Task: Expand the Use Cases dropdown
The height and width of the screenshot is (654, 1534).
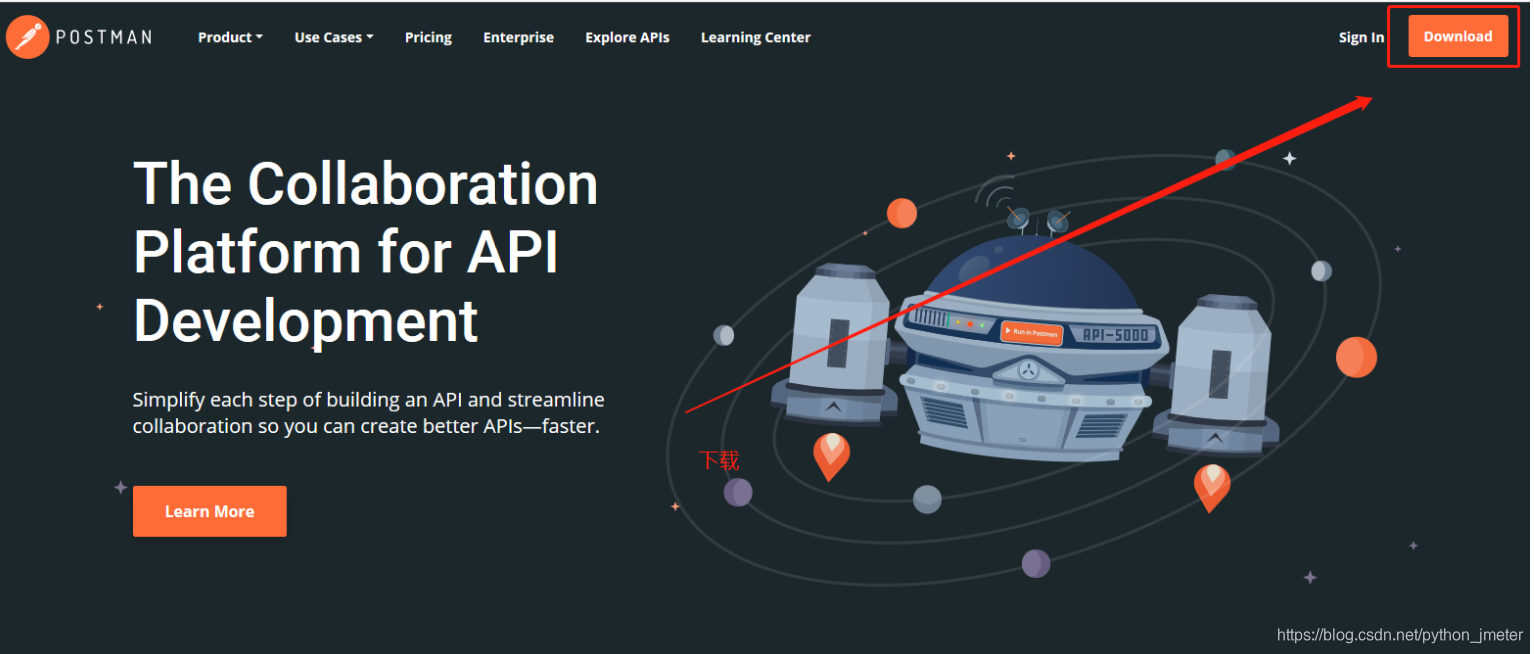Action: 334,37
